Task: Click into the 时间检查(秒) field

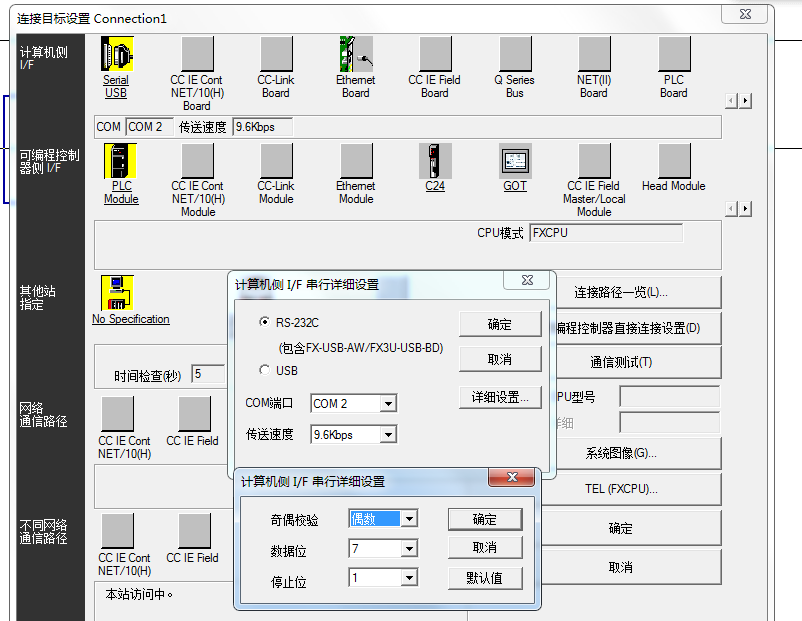Action: [x=207, y=374]
